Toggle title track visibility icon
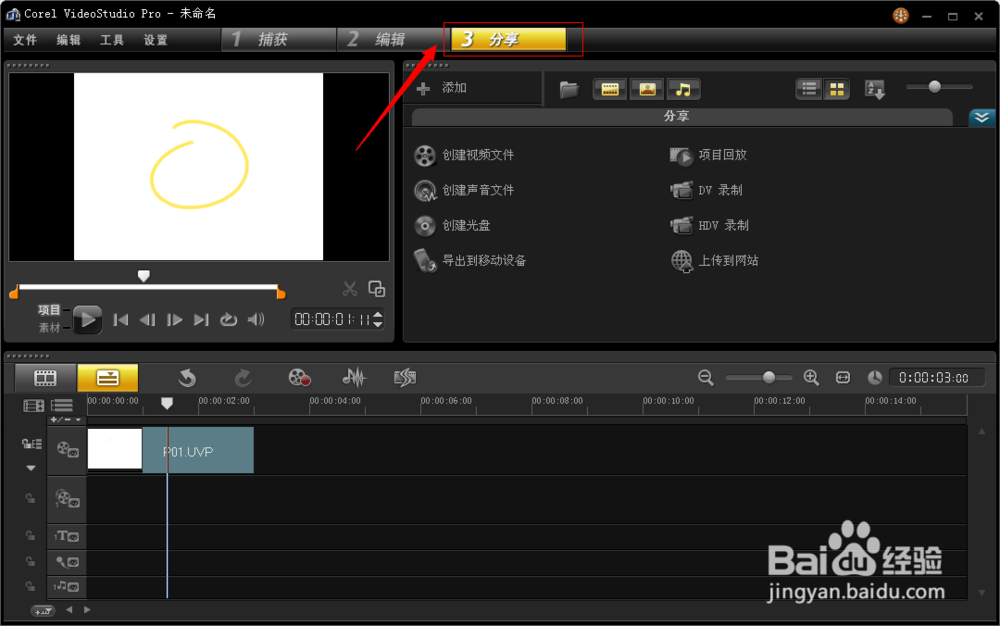 (x=67, y=536)
